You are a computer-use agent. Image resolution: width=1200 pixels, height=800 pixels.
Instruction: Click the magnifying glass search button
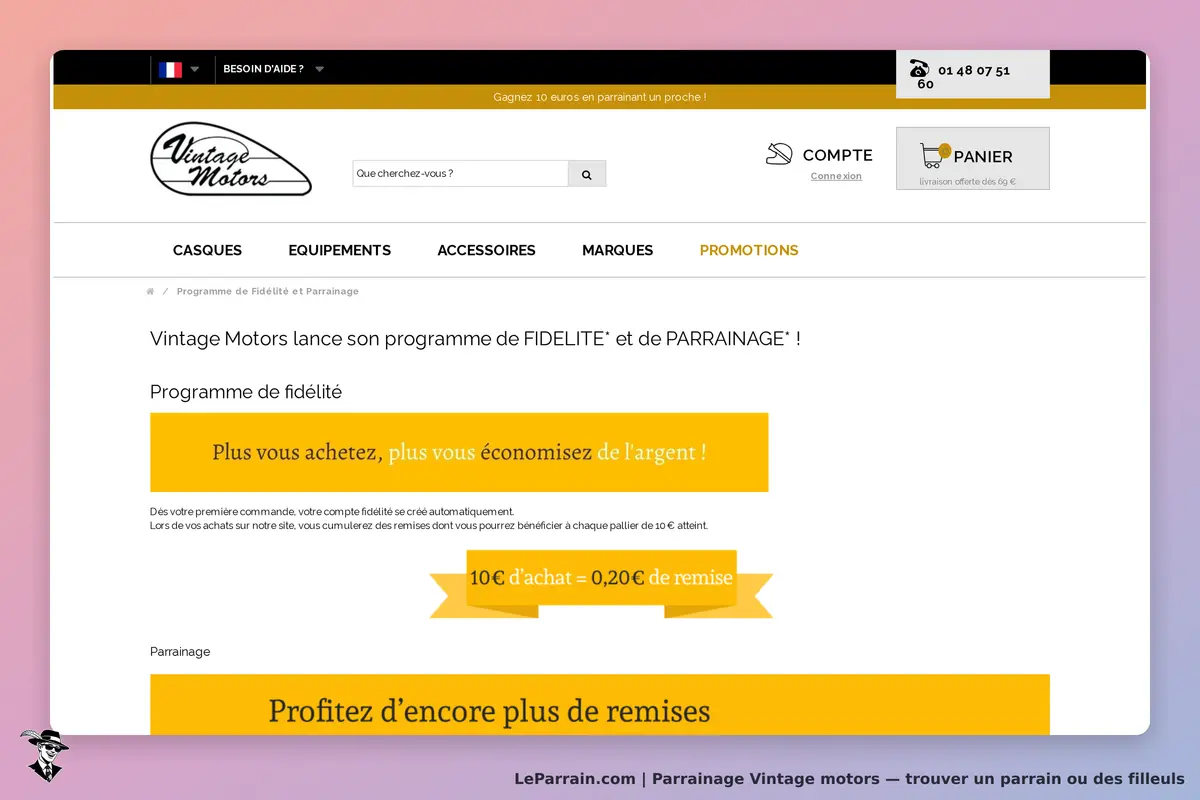pyautogui.click(x=587, y=174)
